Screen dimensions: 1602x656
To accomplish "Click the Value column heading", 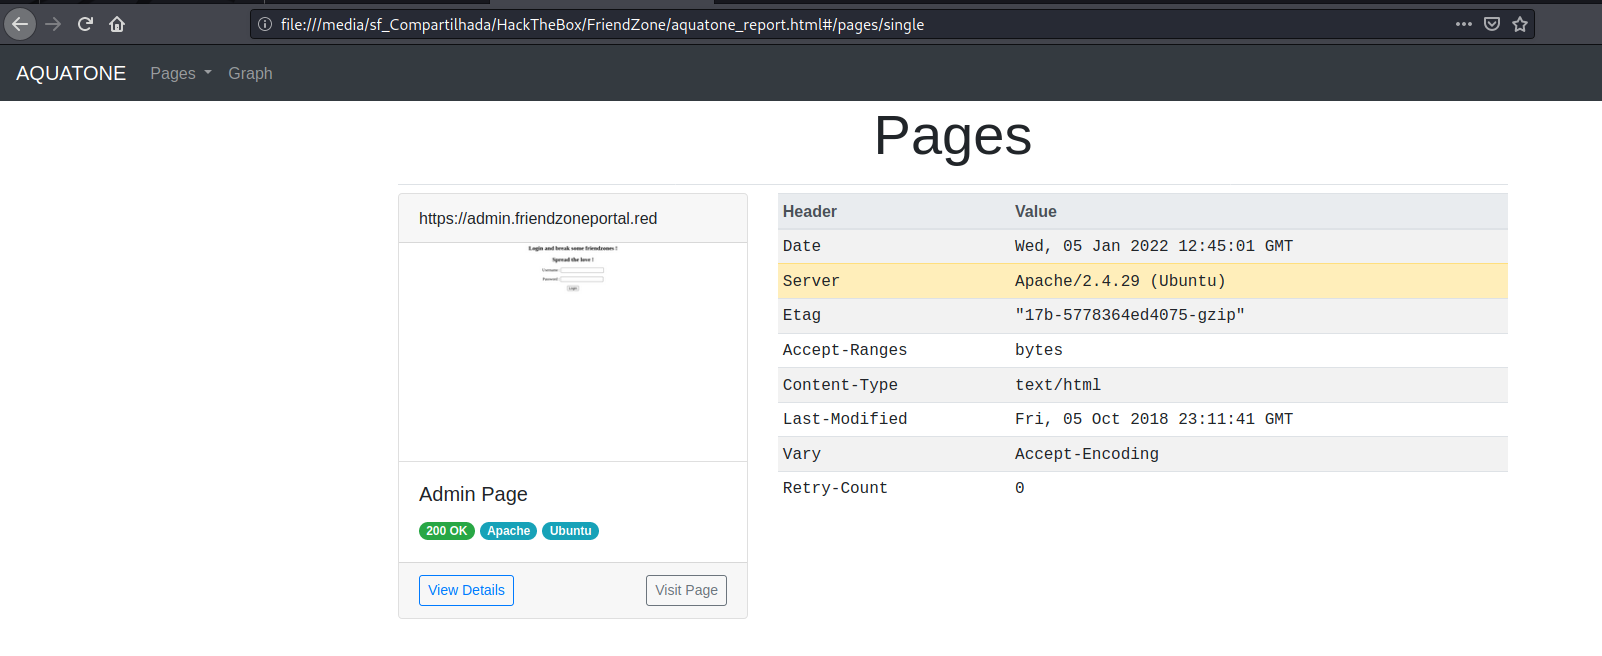I will tap(1036, 211).
